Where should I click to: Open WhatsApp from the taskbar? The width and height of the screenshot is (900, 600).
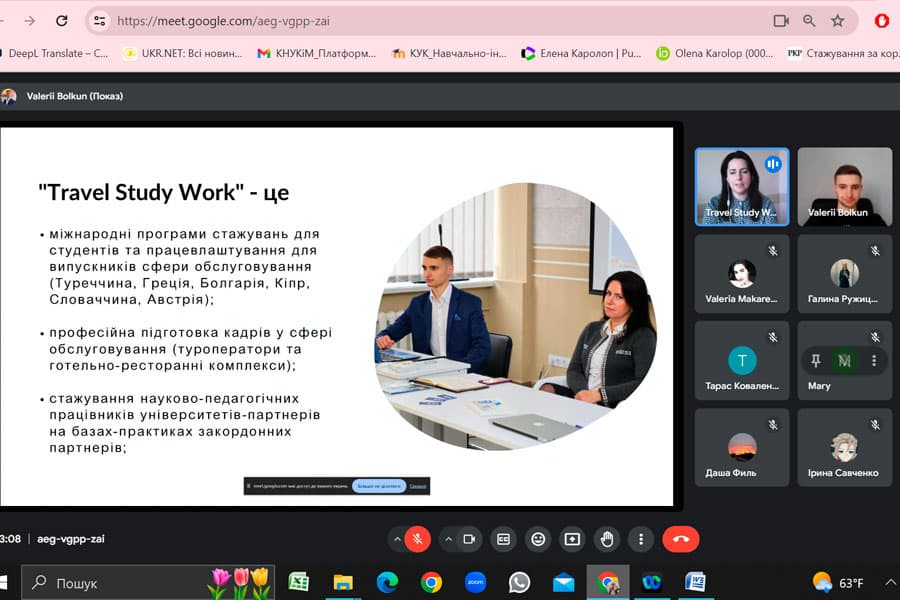[x=519, y=582]
